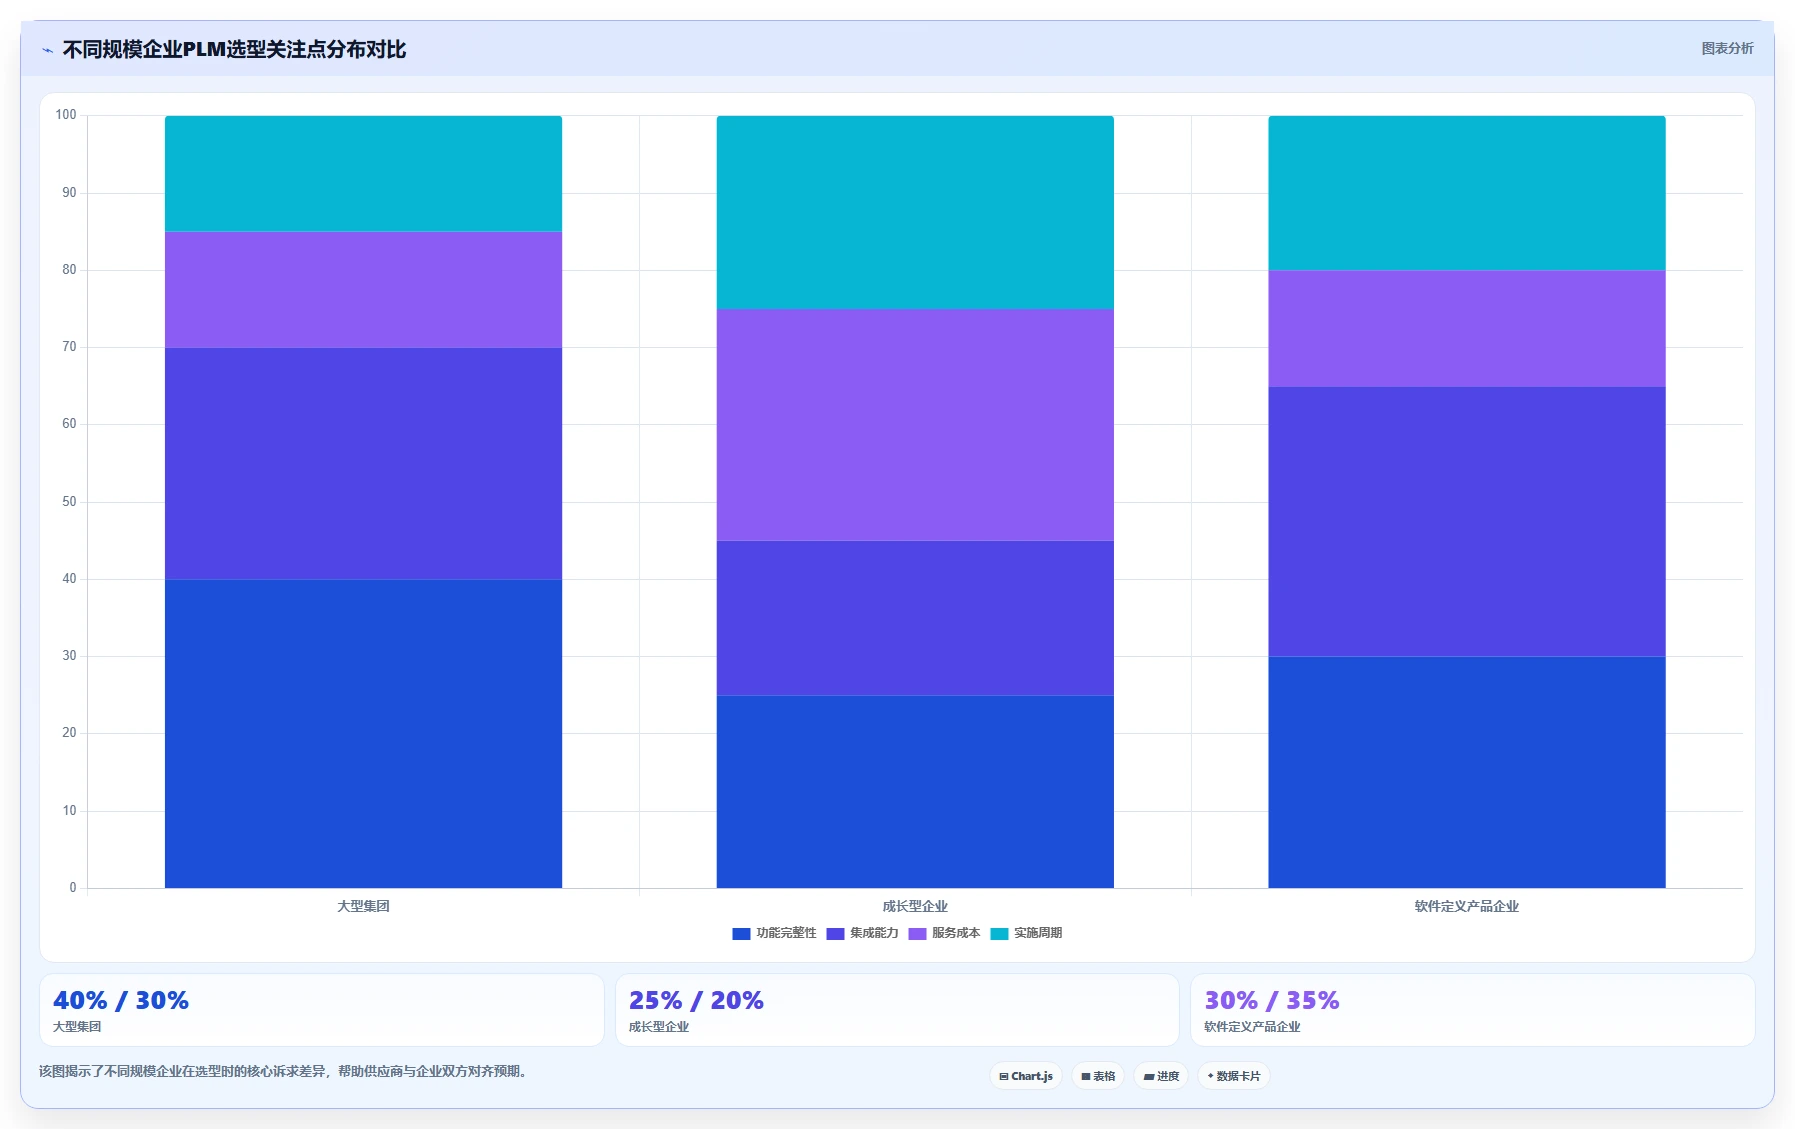Click the y-axis value 50
The image size is (1795, 1129).
pyautogui.click(x=69, y=502)
